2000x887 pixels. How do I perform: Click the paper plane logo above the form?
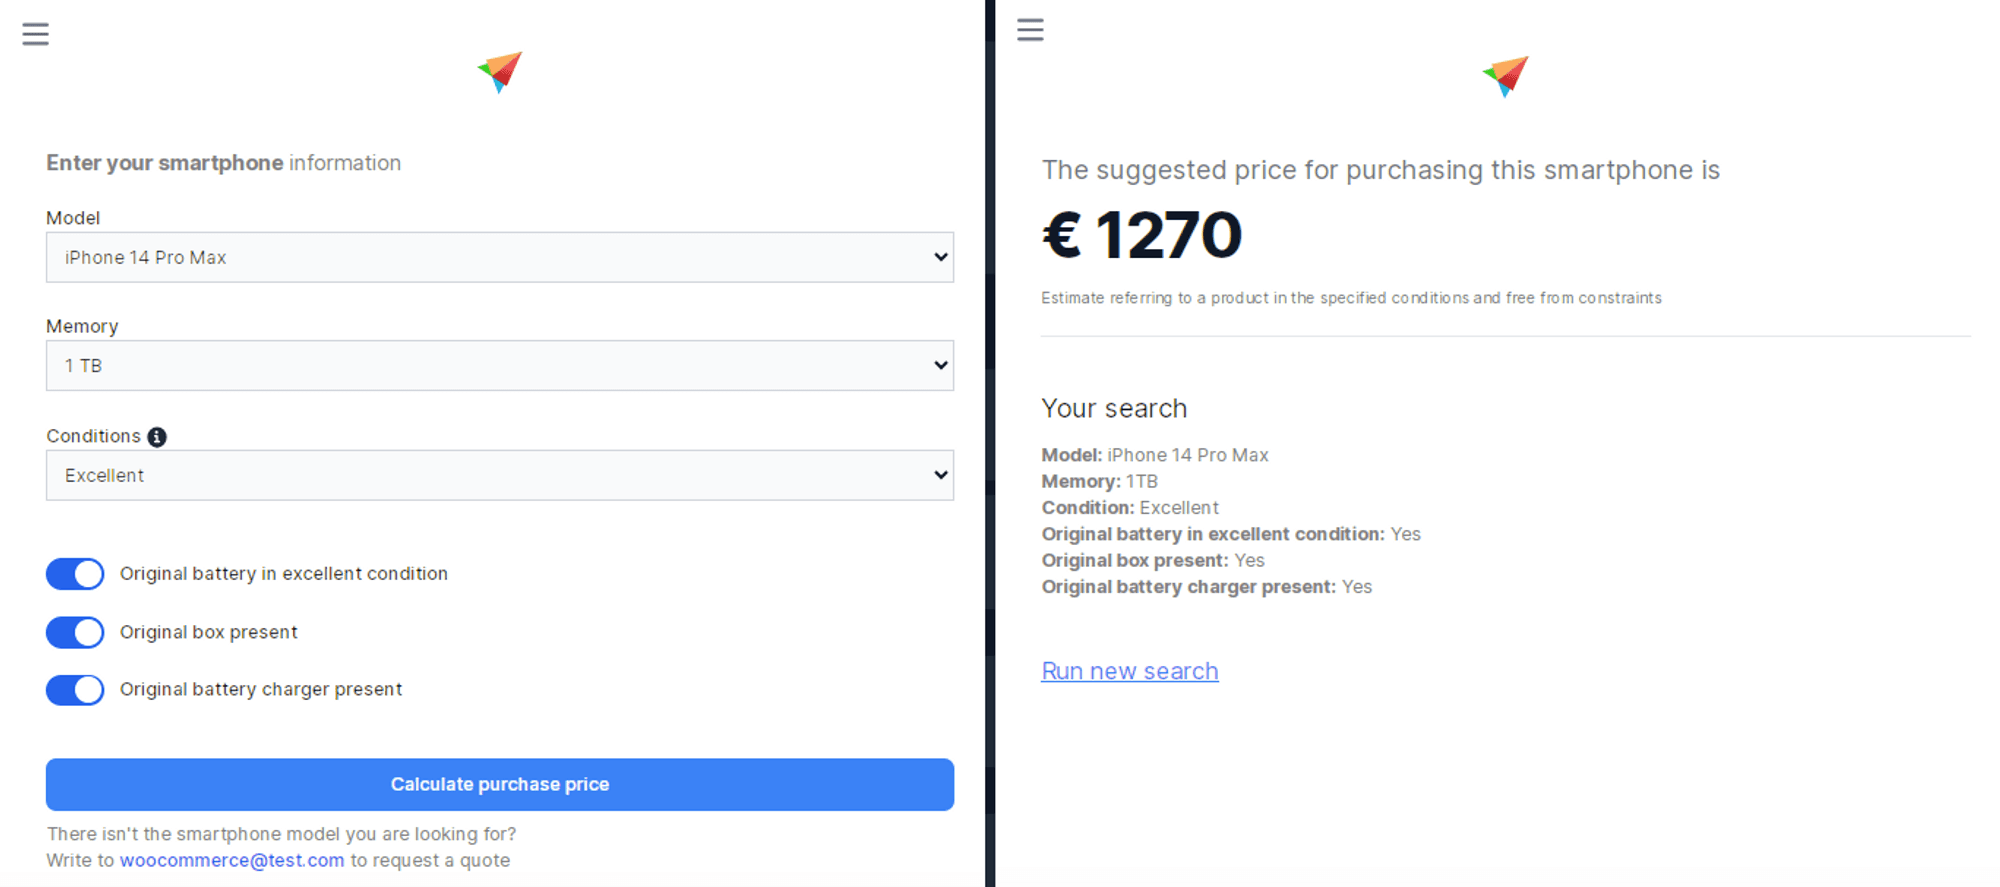[x=500, y=72]
